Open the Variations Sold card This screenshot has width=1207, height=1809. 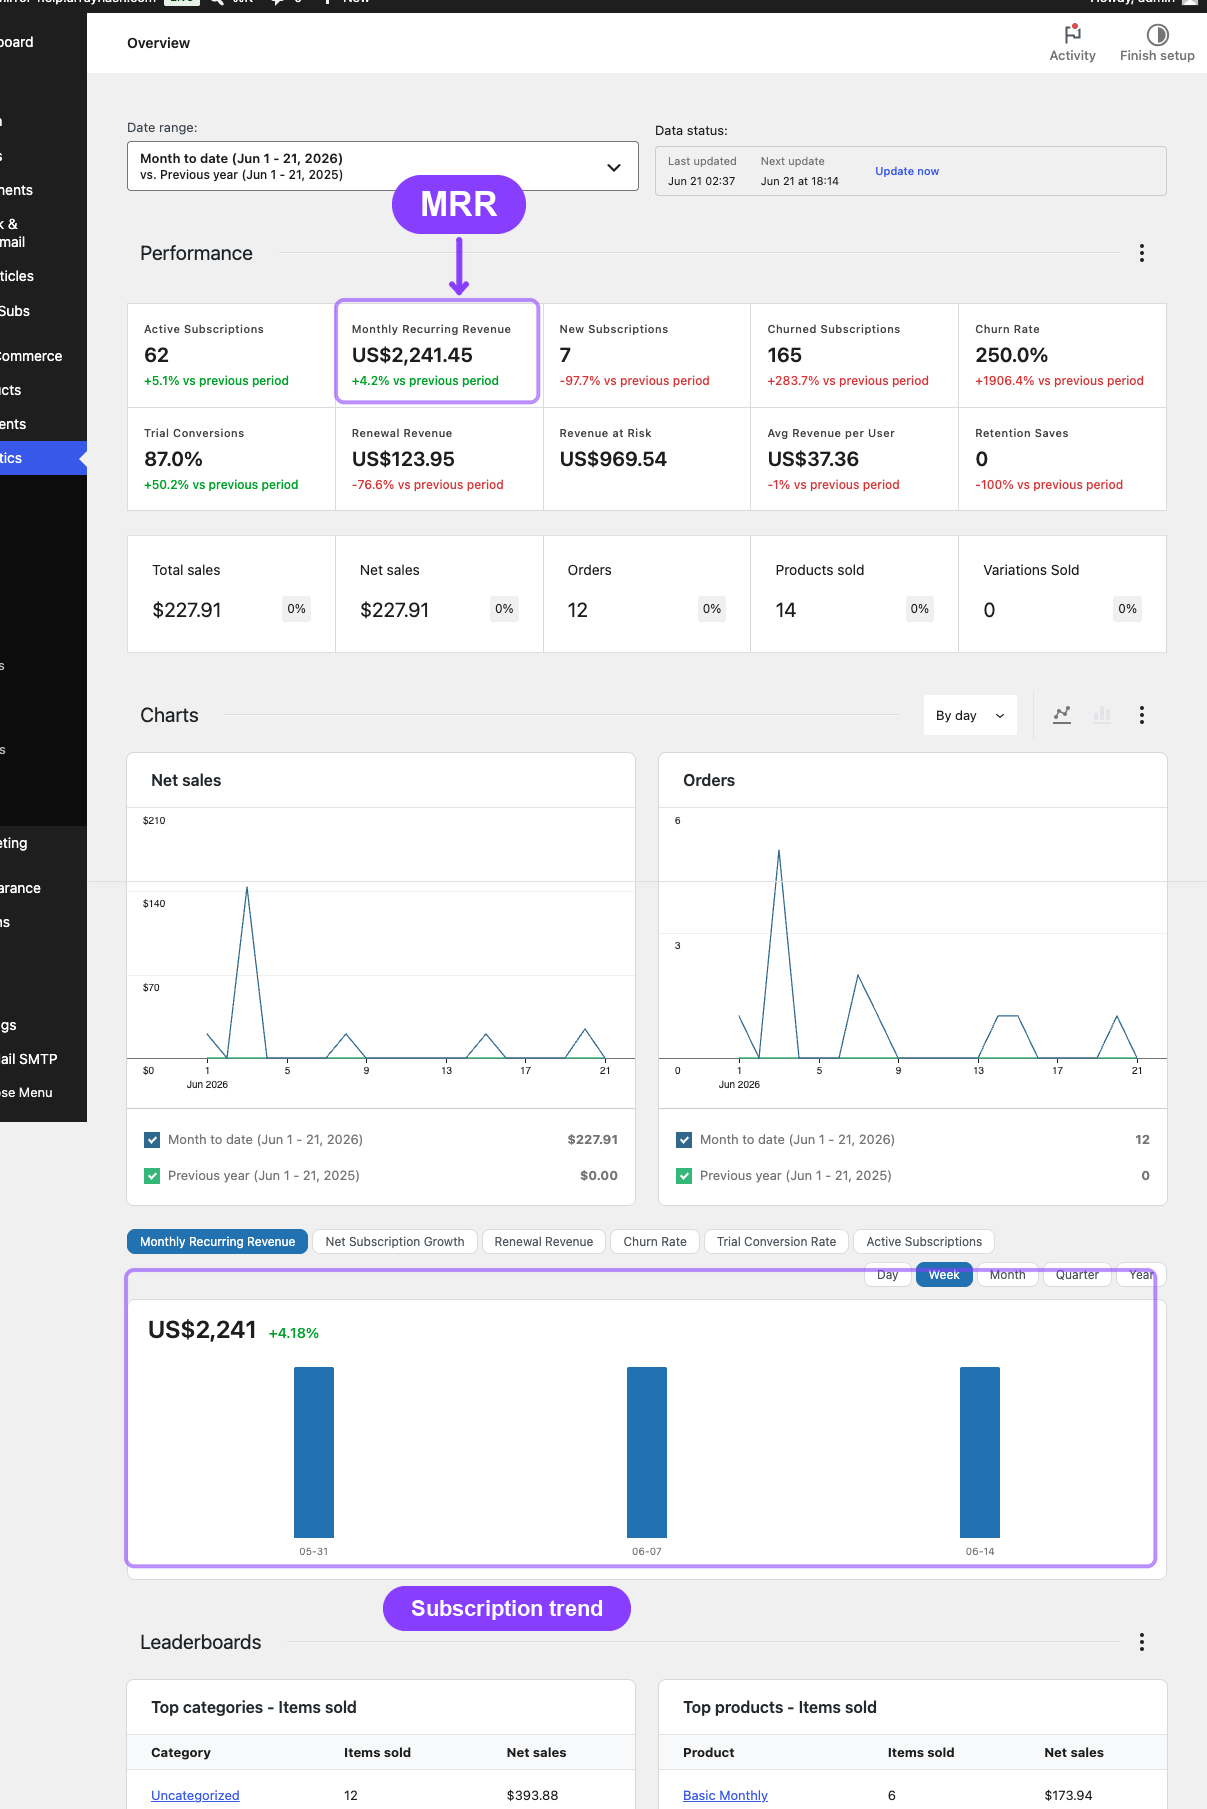coord(1062,594)
